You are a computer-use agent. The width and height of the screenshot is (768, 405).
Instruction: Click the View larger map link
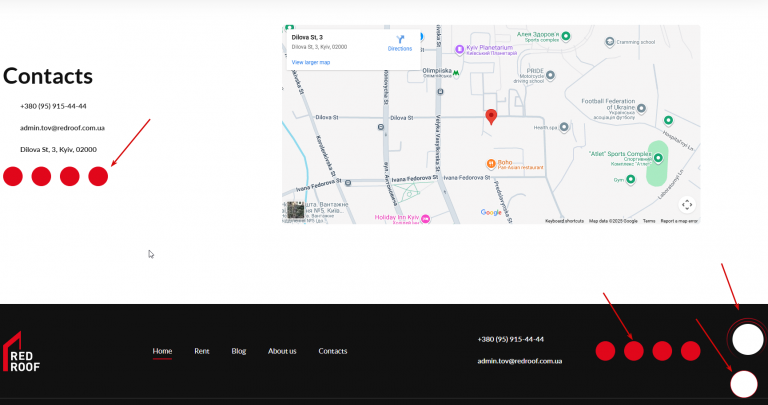[311, 62]
